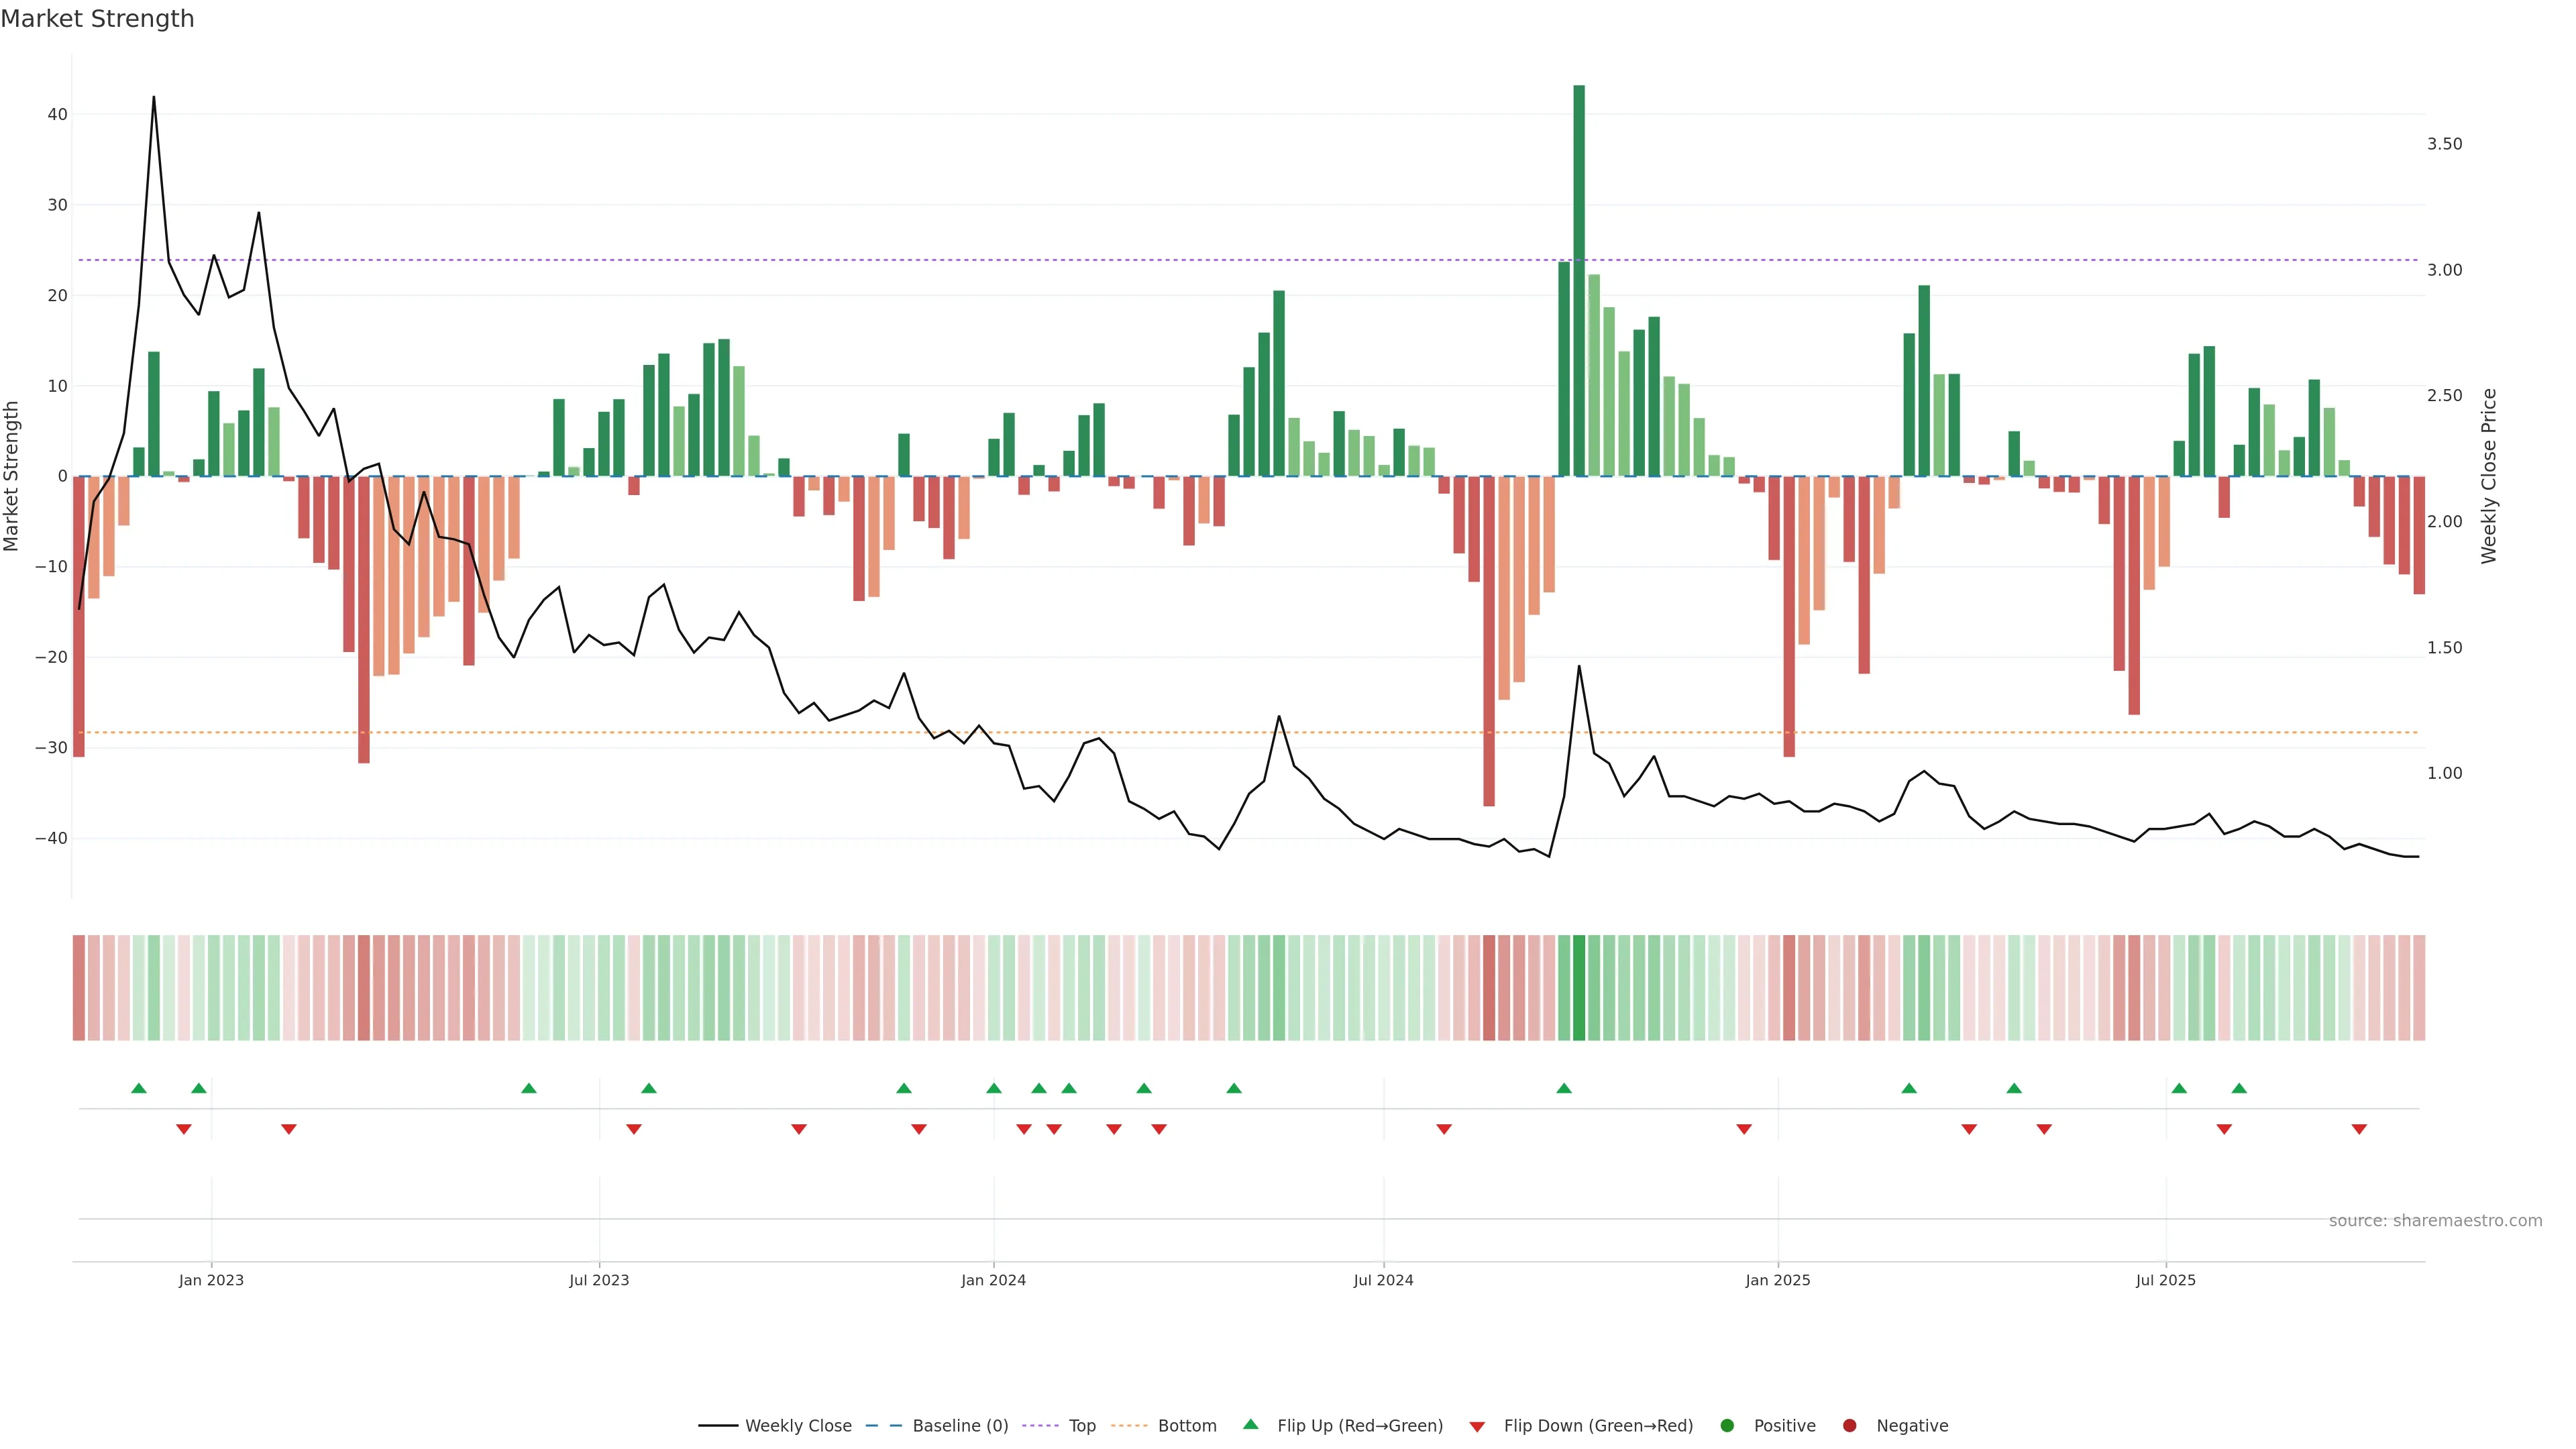The width and height of the screenshot is (2576, 1449).
Task: Toggle the Bottom legend entry
Action: click(1187, 1425)
